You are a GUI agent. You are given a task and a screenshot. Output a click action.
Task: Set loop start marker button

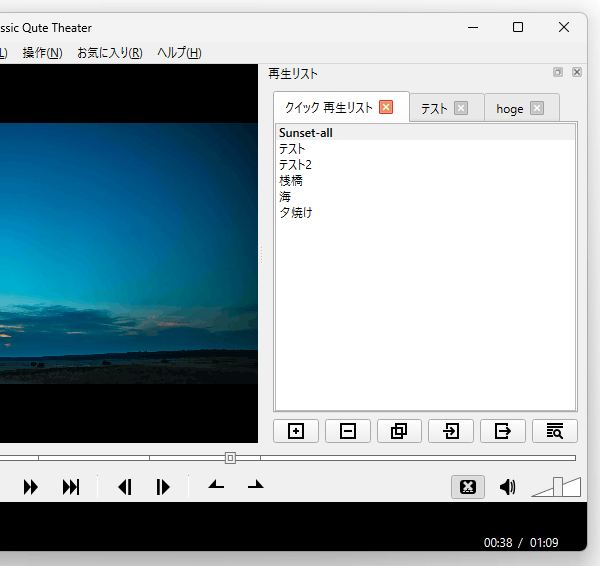216,485
